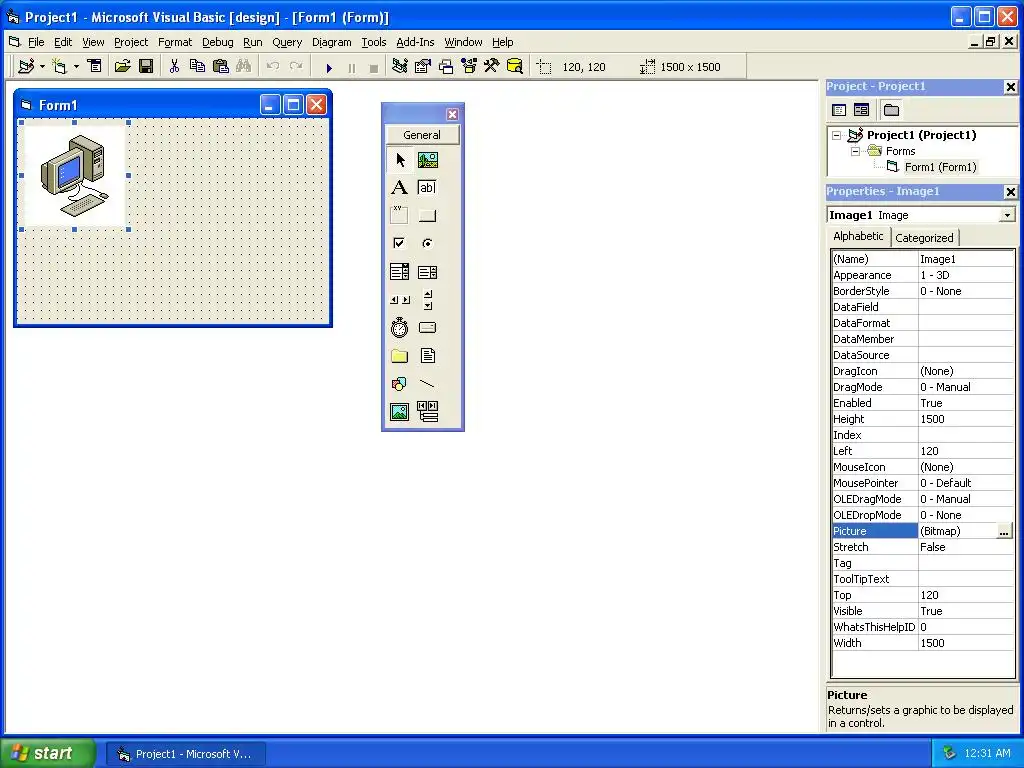Click the General button in the toolbox
This screenshot has height=768, width=1024.
[x=422, y=135]
